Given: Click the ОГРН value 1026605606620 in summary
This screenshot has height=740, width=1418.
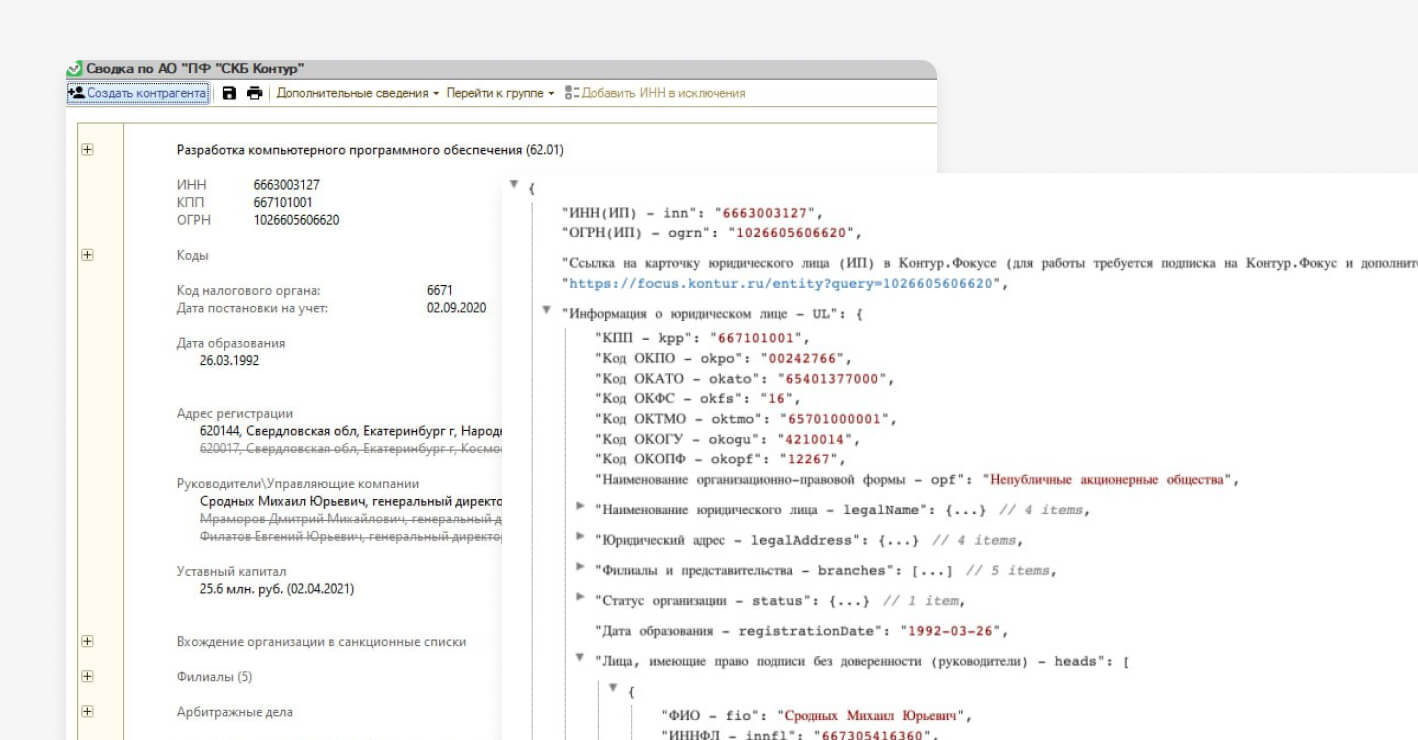Looking at the screenshot, I should pyautogui.click(x=296, y=220).
